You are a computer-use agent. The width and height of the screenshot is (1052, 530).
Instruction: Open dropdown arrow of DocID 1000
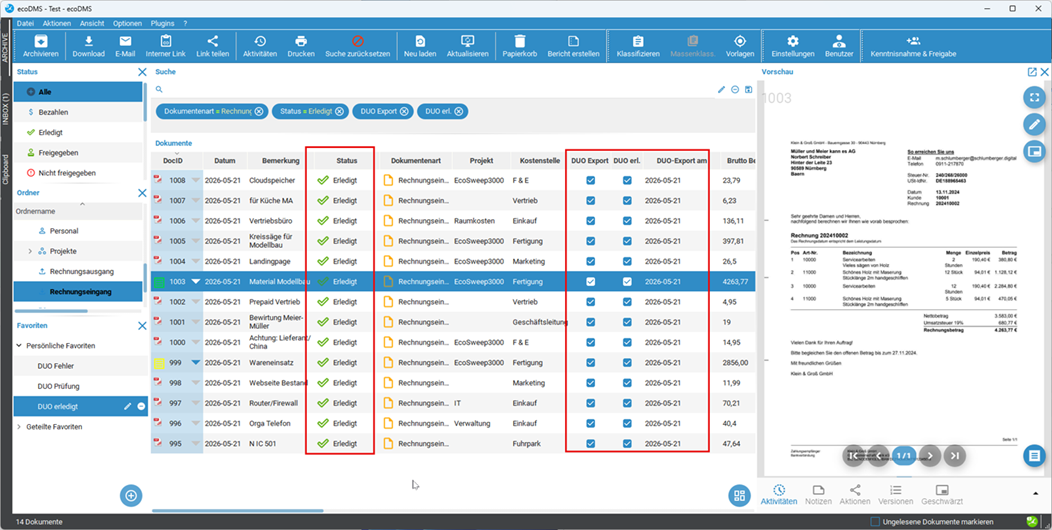[196, 342]
